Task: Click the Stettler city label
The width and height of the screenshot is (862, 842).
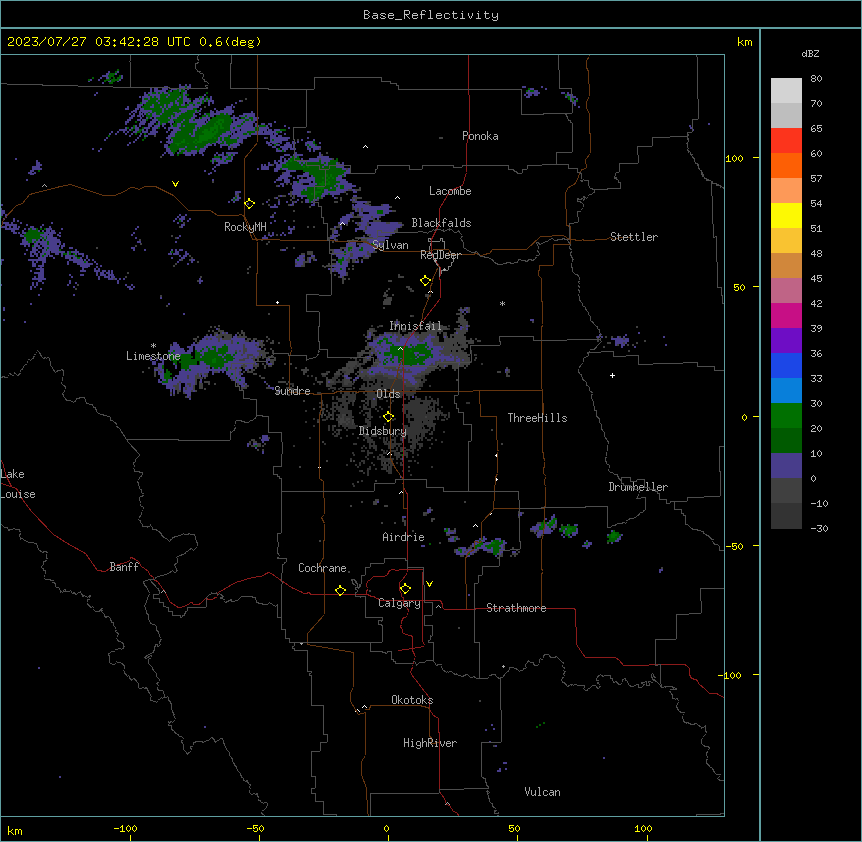Action: coord(634,237)
